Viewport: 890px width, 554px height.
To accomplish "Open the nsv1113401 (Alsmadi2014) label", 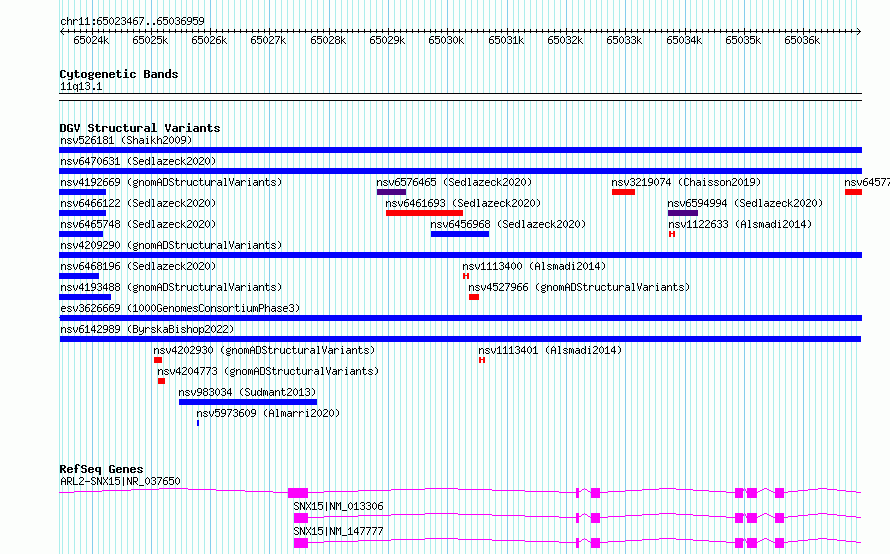I will pyautogui.click(x=550, y=350).
